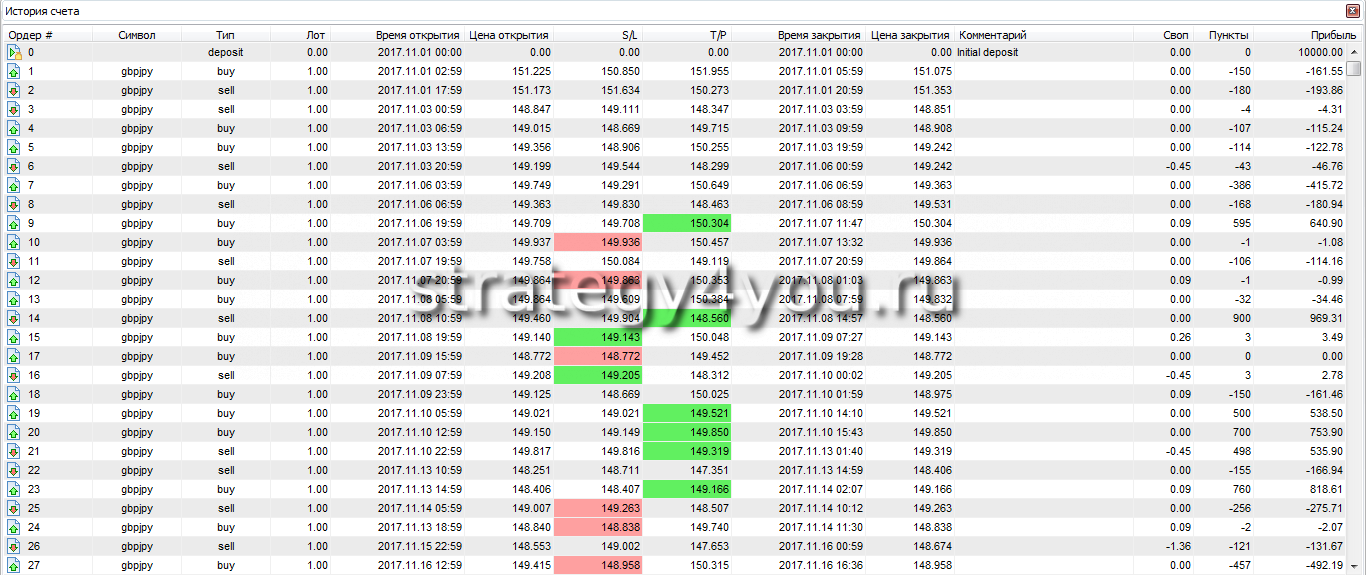Click the deposit icon for order 0
This screenshot has height=575, width=1366.
[x=14, y=53]
